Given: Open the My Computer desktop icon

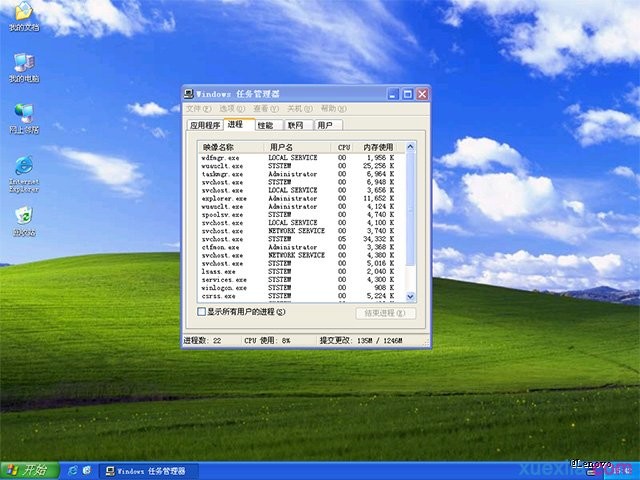Looking at the screenshot, I should coord(24,68).
